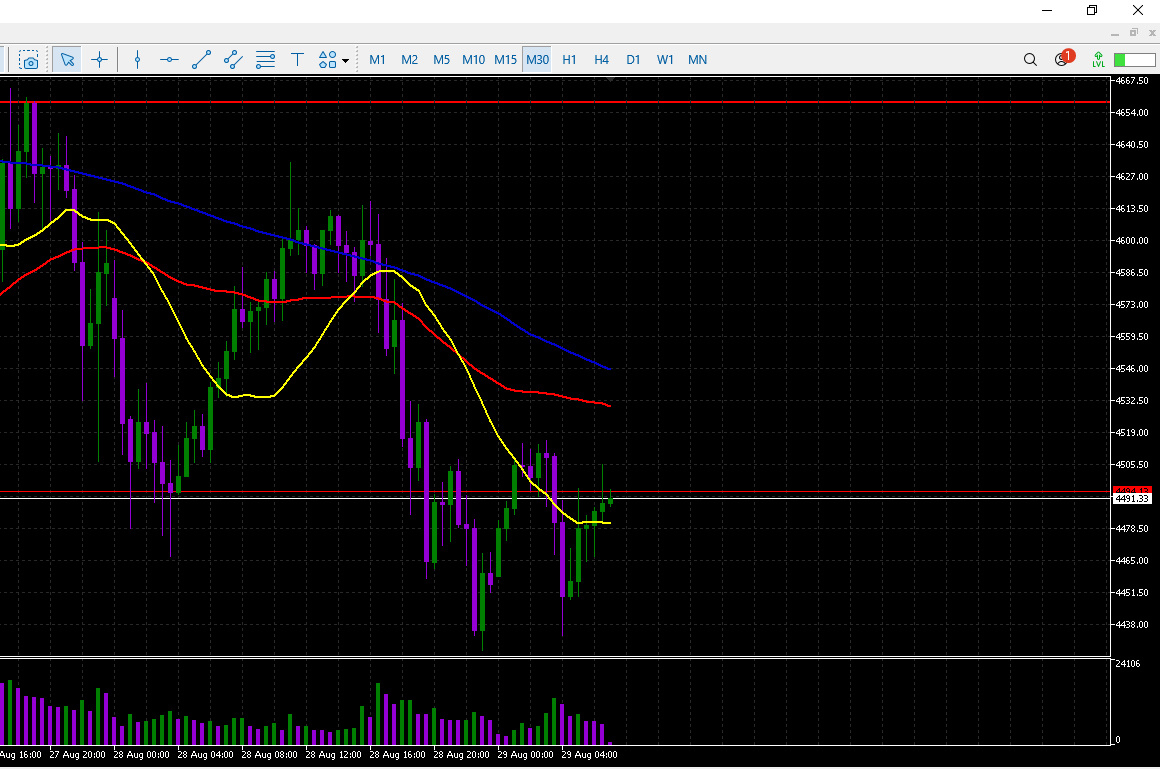
Task: Select the MN monthly timeframe
Action: 697,60
